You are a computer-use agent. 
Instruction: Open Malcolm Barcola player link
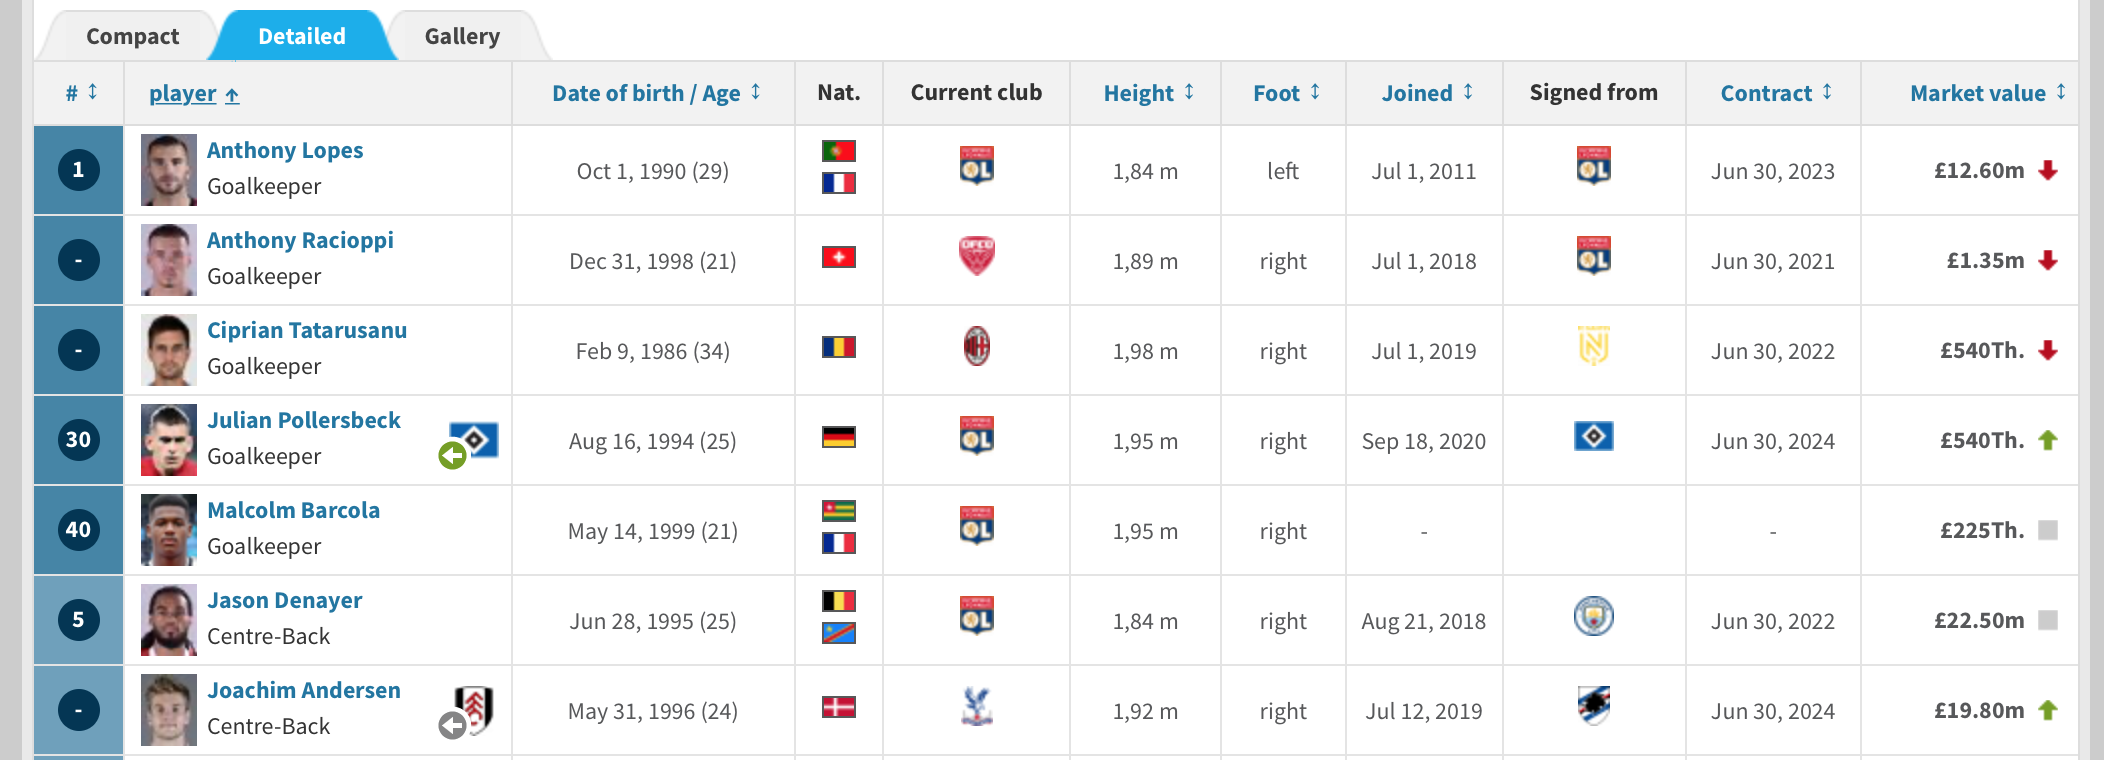(293, 510)
